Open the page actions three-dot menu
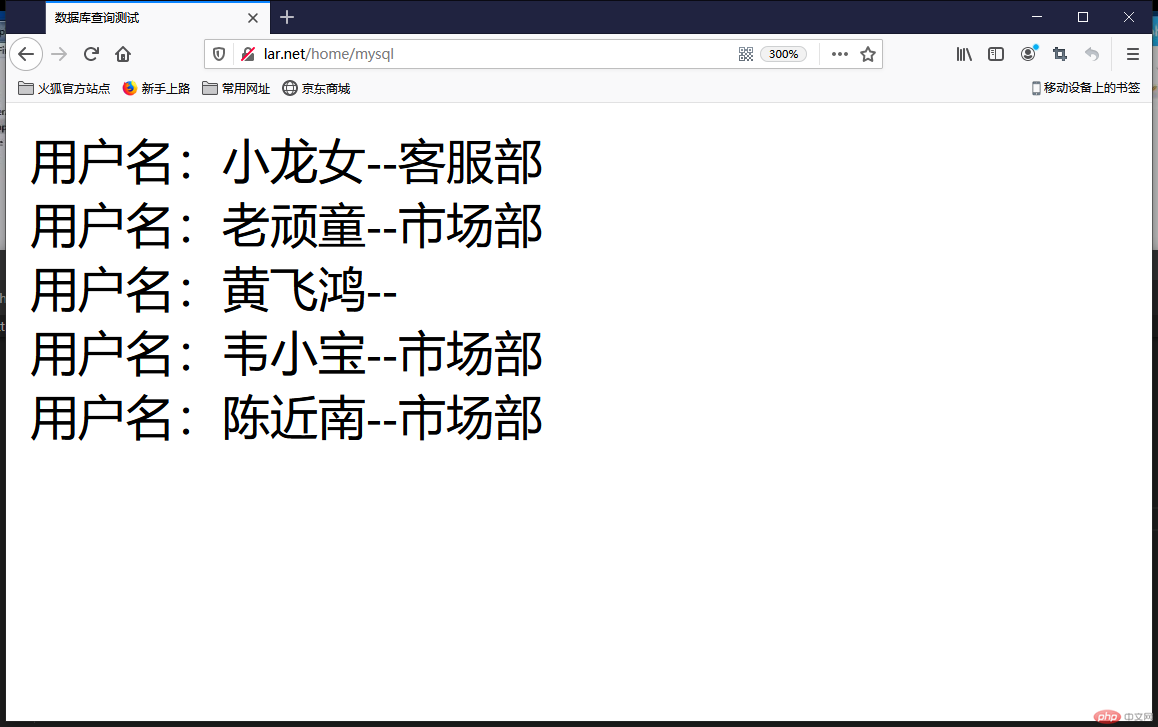Image resolution: width=1158 pixels, height=727 pixels. [x=840, y=54]
